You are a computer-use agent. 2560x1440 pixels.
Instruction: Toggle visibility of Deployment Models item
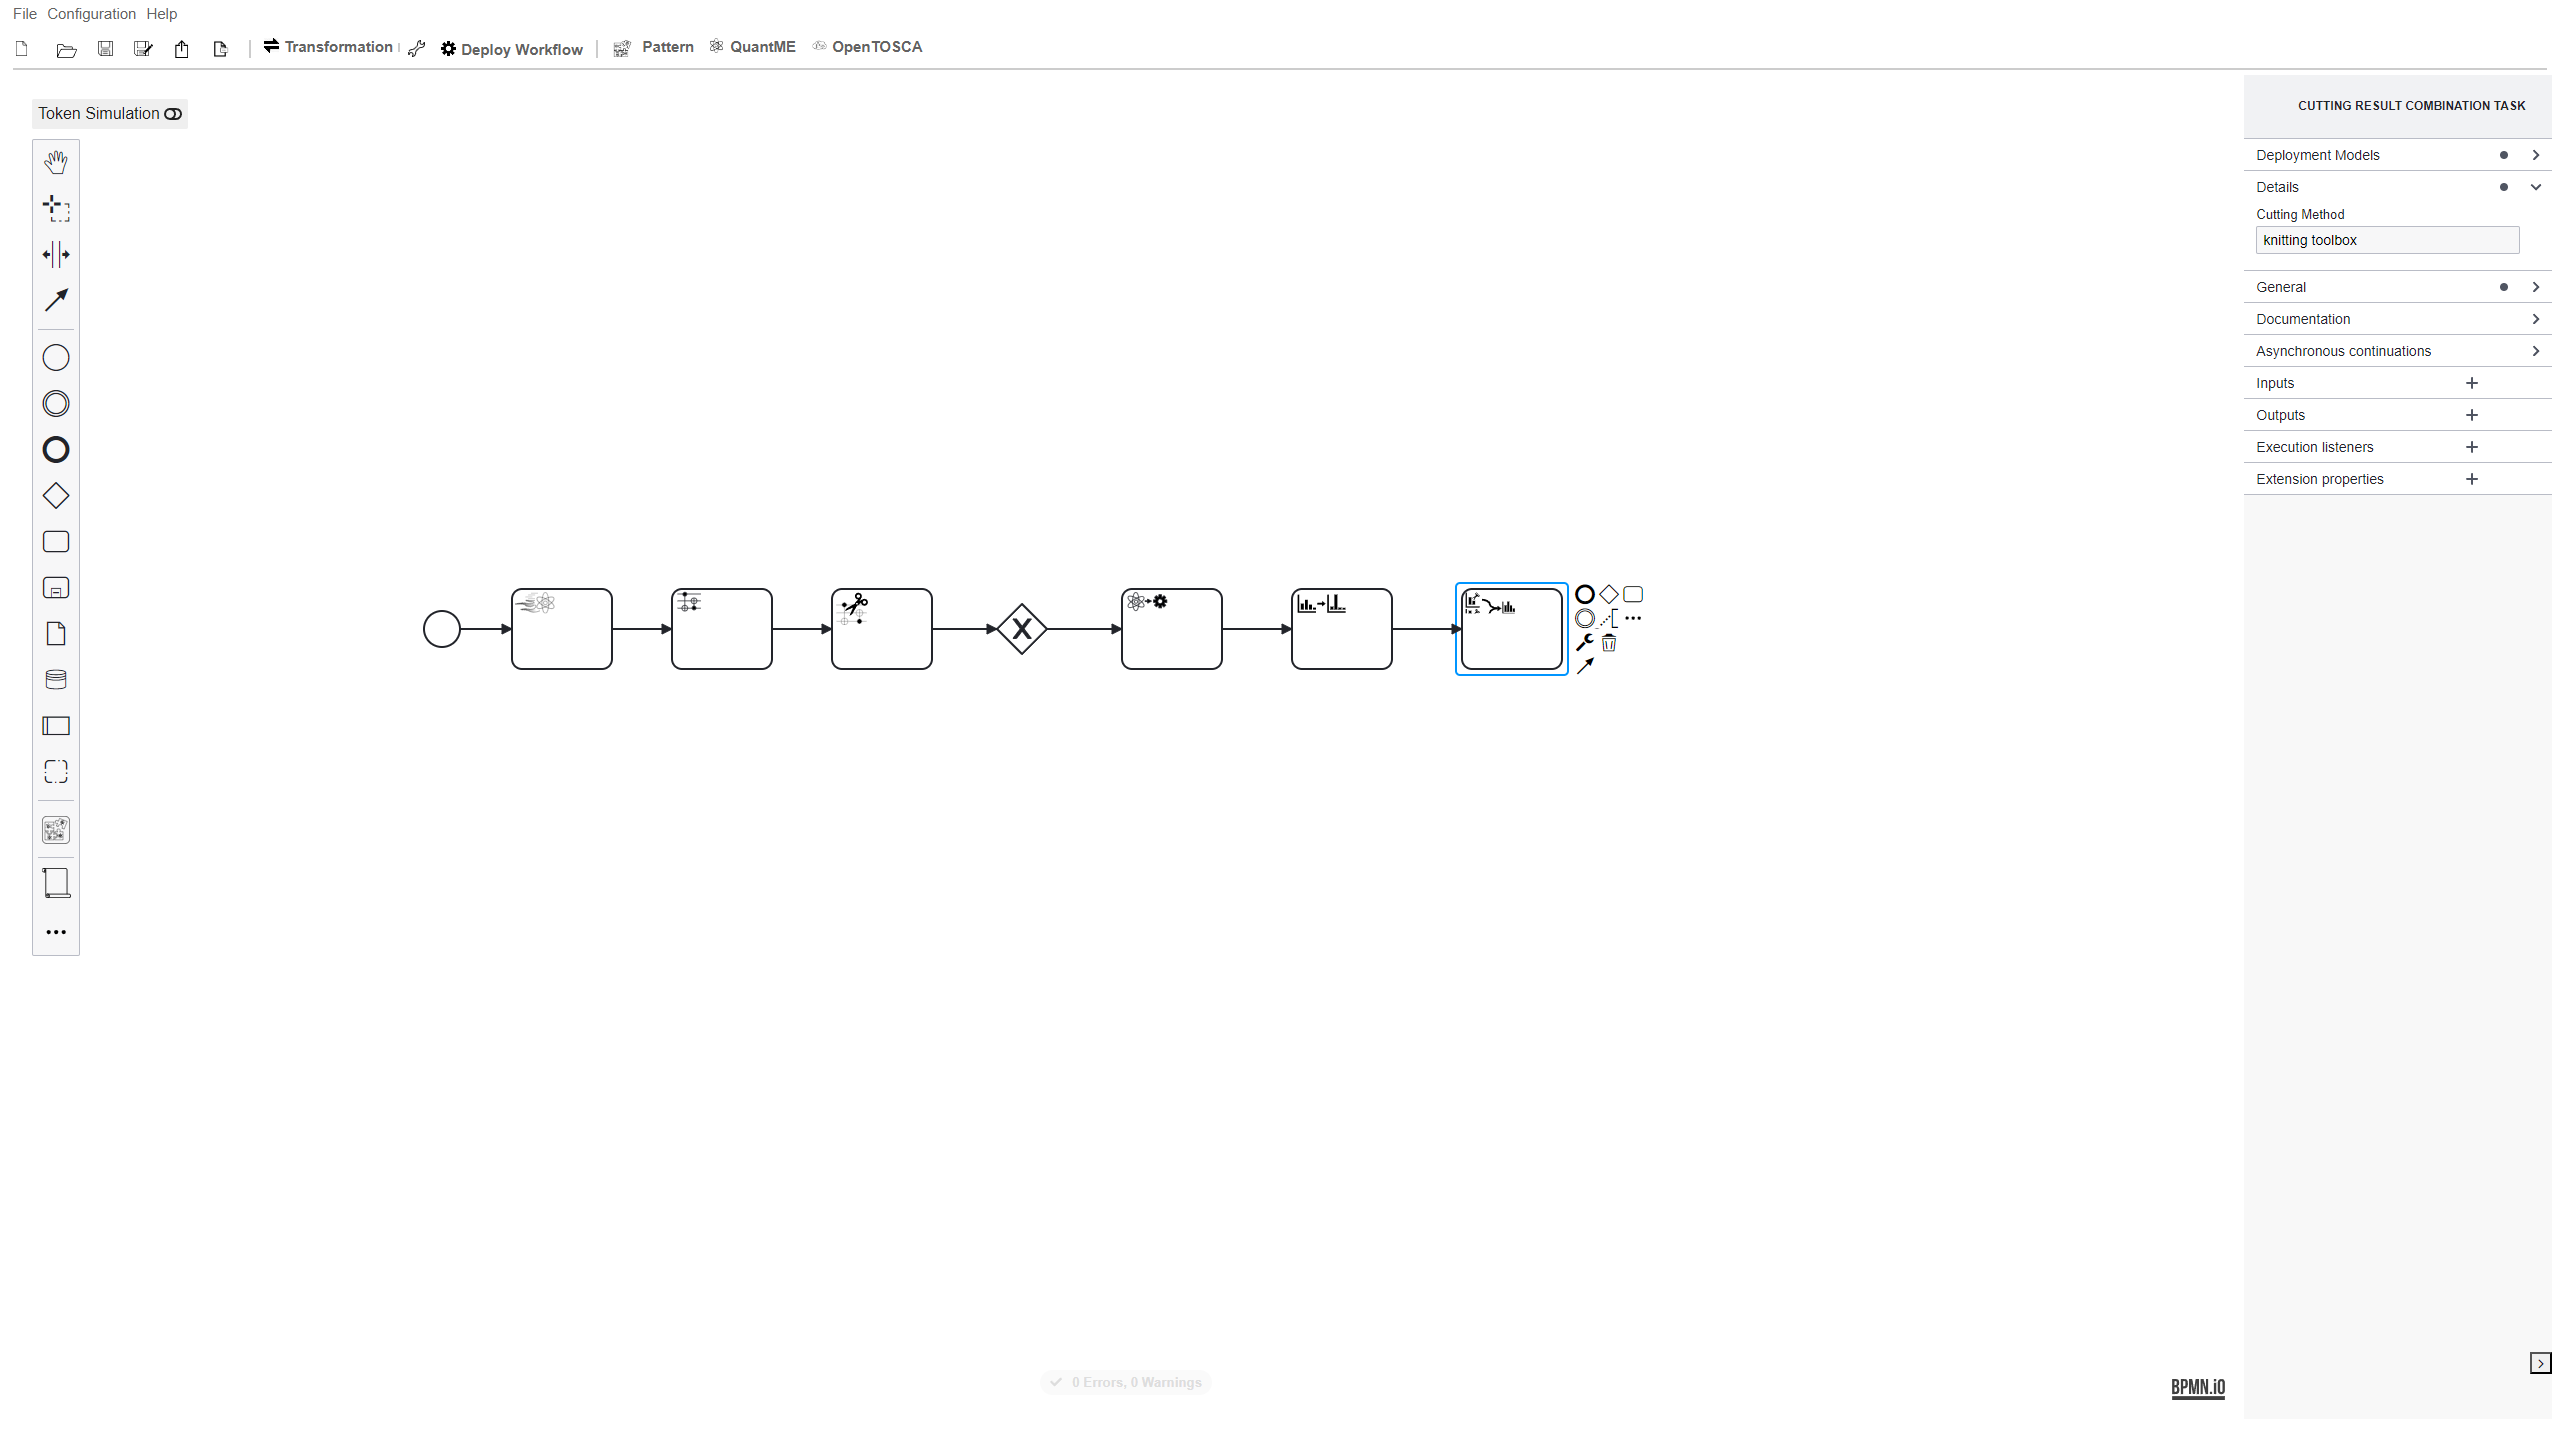(2537, 153)
